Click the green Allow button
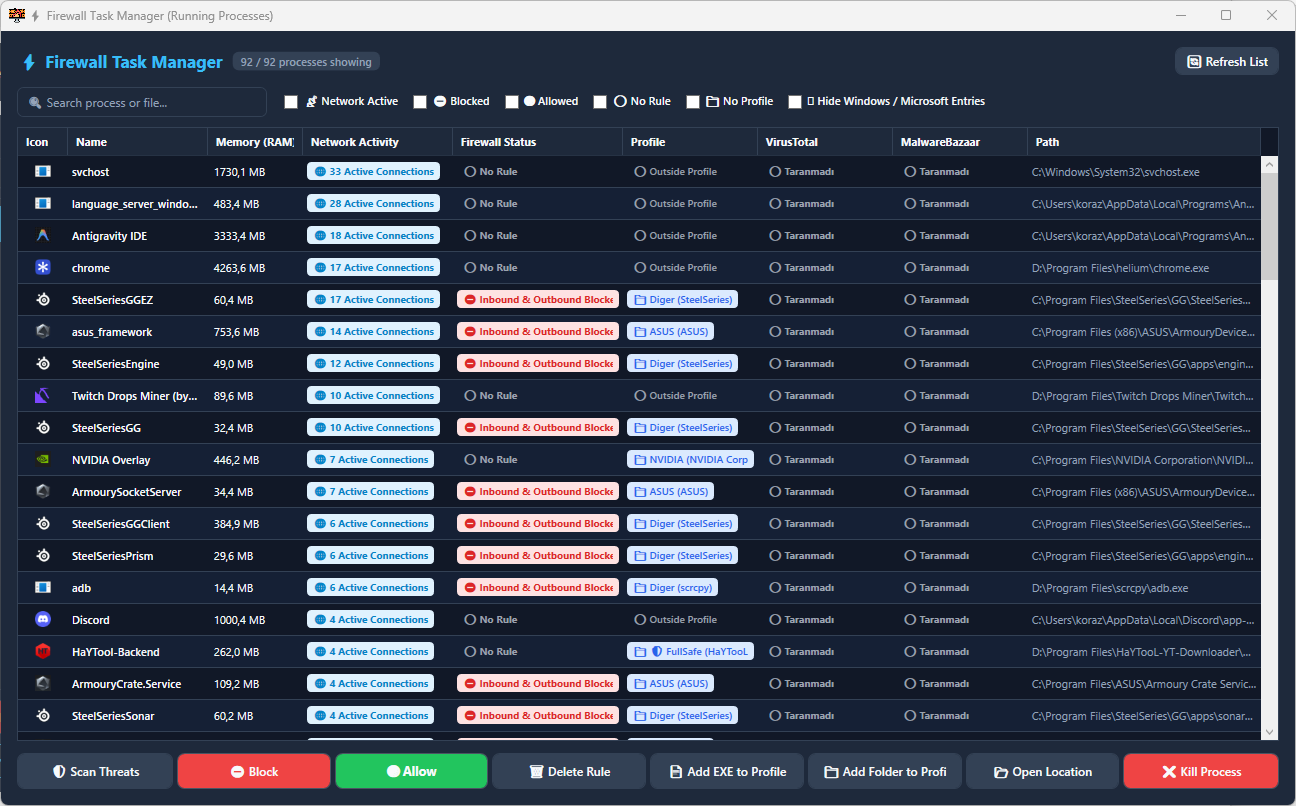 (x=411, y=772)
